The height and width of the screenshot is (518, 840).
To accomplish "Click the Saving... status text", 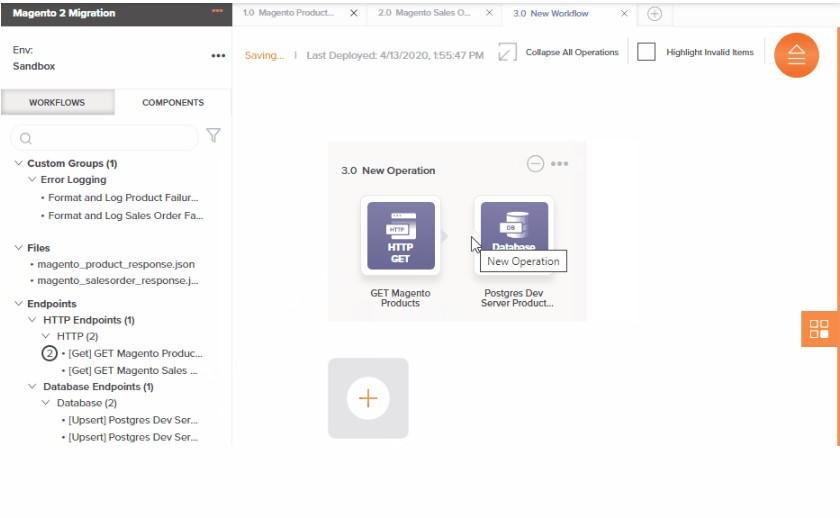I will pos(264,55).
